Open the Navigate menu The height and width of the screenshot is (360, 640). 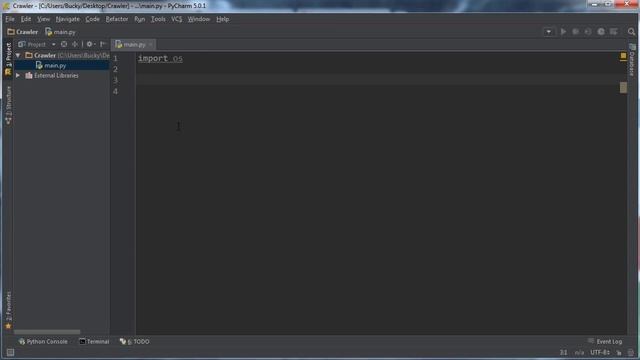coord(68,19)
